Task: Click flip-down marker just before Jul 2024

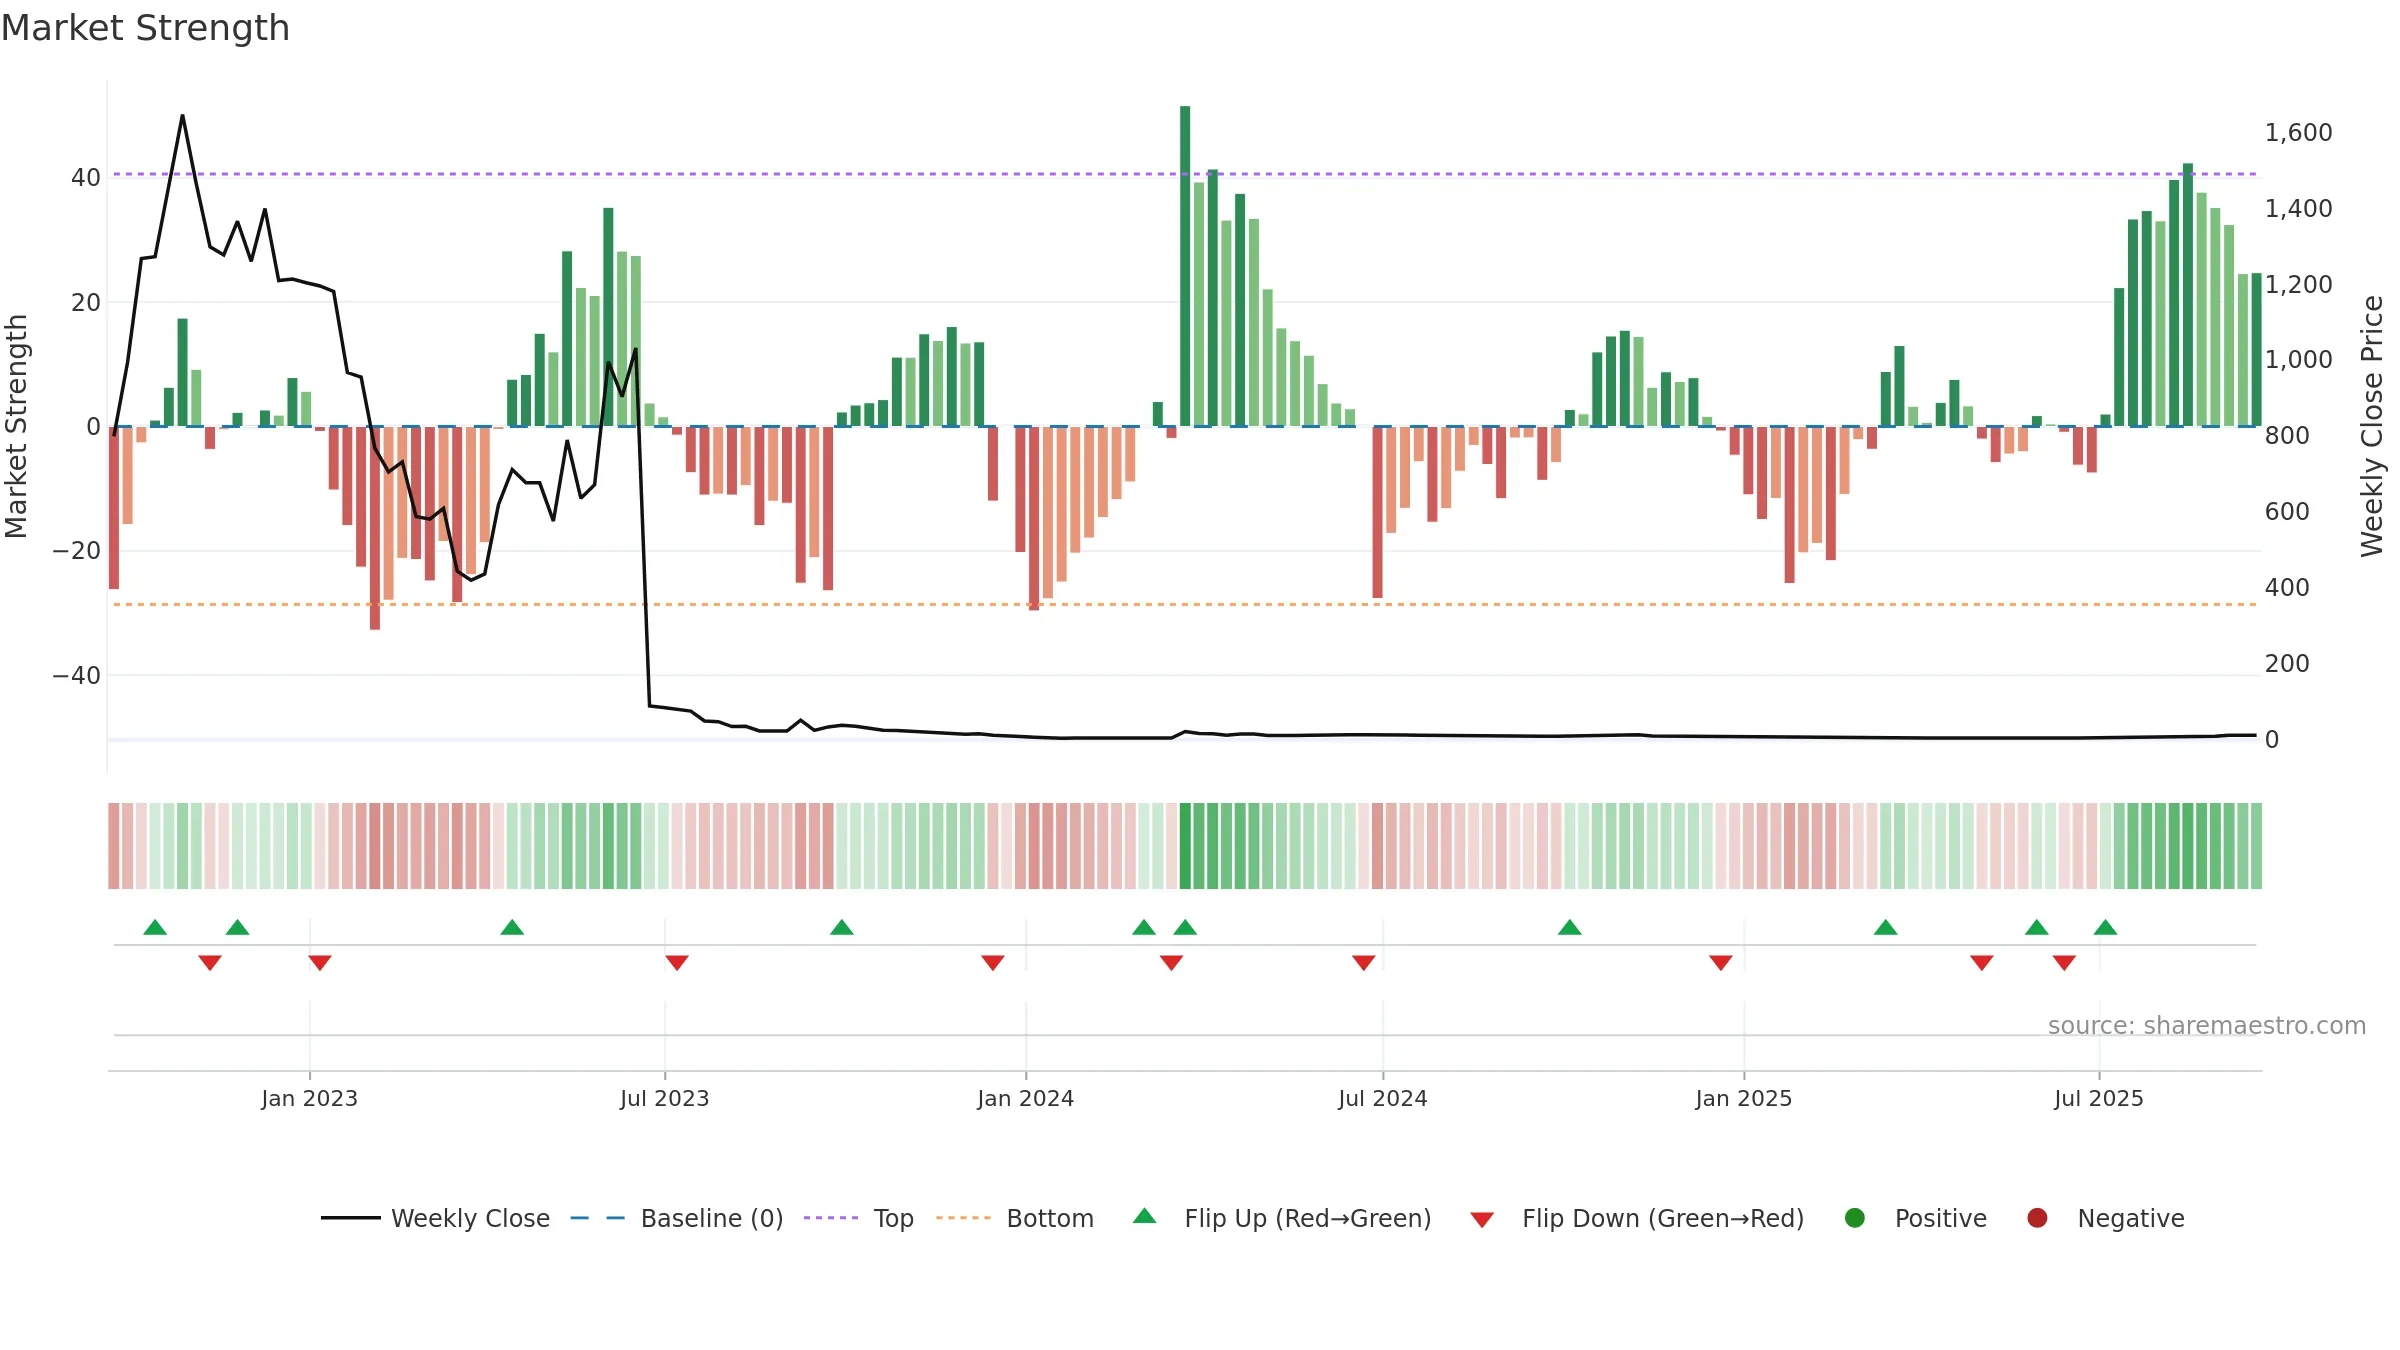Action: click(x=1364, y=962)
